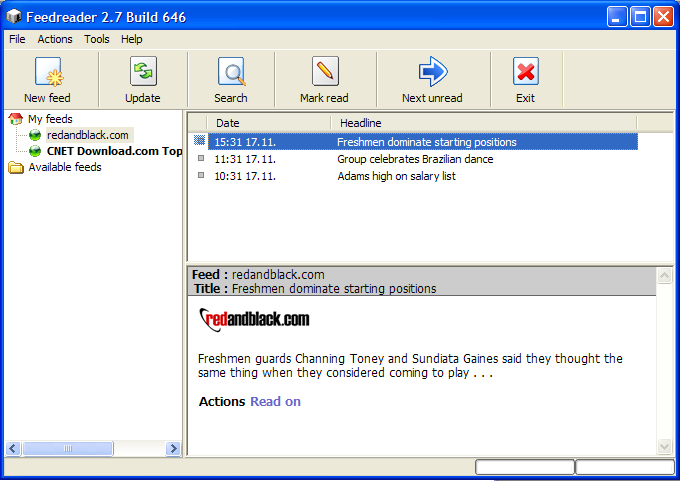This screenshot has height=481, width=680.
Task: Click the Feedreader app icon in title bar
Action: (x=14, y=17)
